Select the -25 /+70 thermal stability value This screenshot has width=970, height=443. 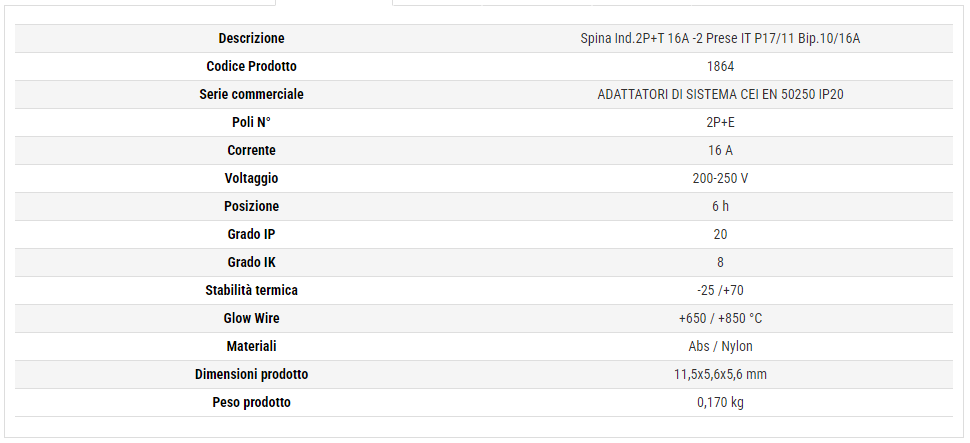pyautogui.click(x=720, y=291)
